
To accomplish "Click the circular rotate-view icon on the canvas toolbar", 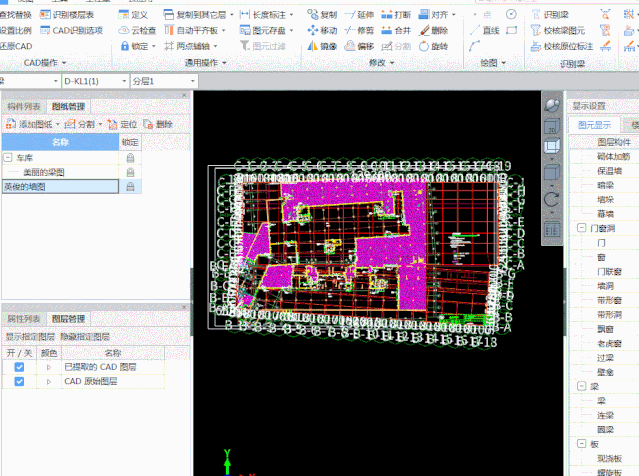I will point(551,199).
